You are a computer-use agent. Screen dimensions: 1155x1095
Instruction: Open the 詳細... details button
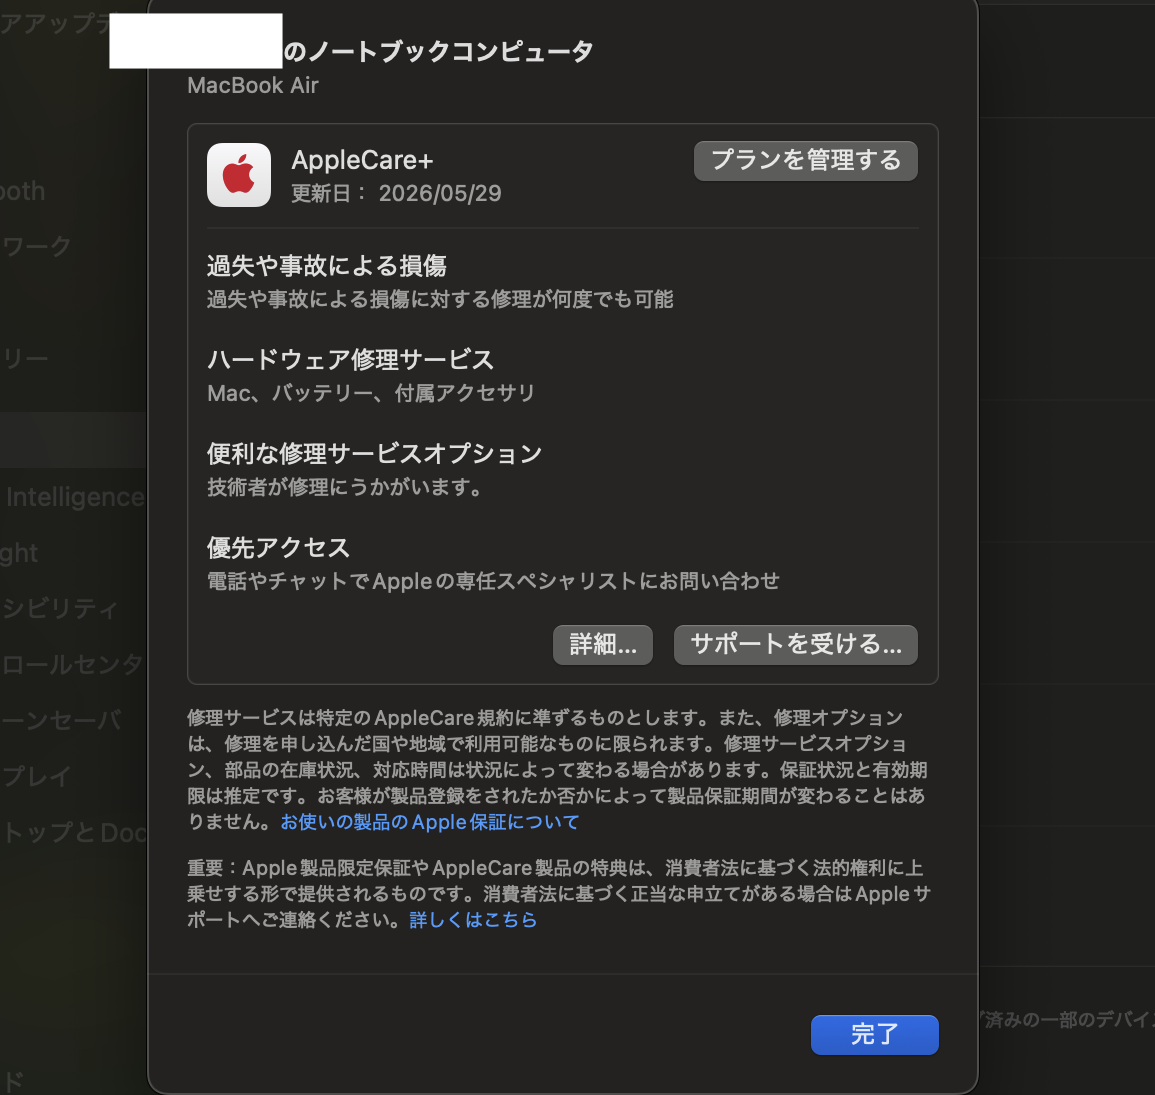click(603, 645)
